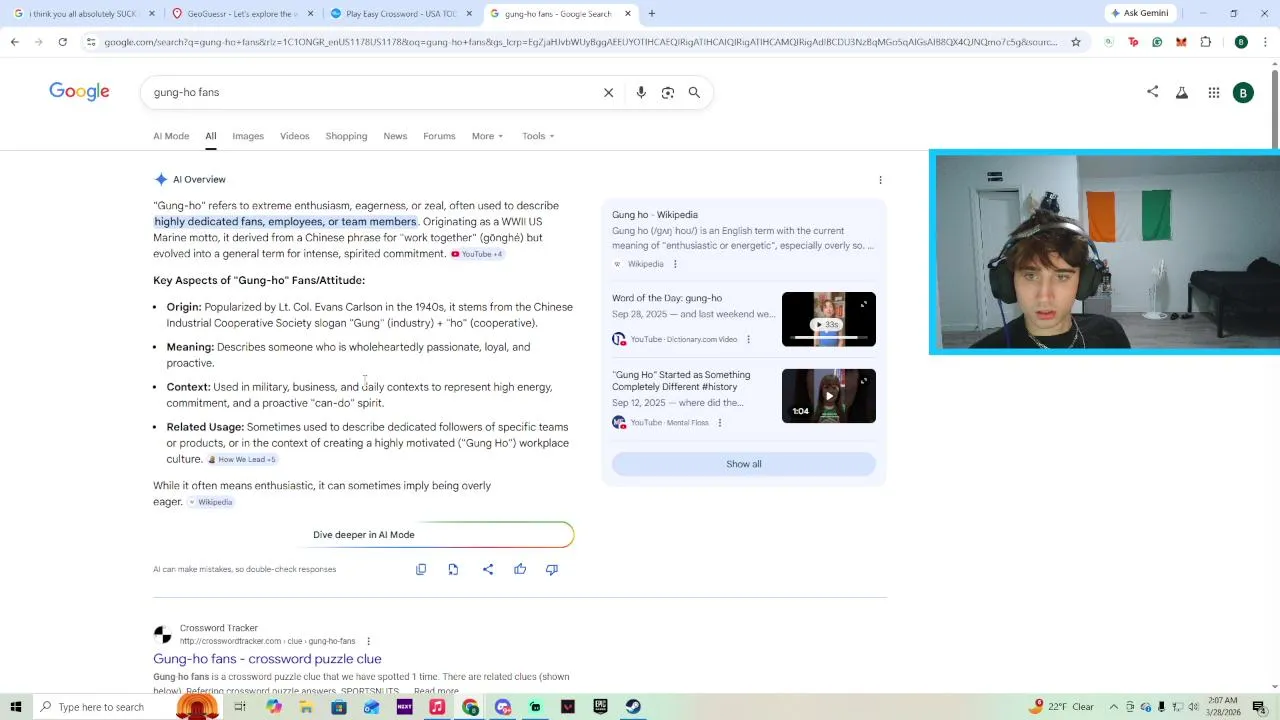Screen dimensions: 1280x720
Task: Open the Epic Games launcher in the taskbar
Action: (x=600, y=707)
